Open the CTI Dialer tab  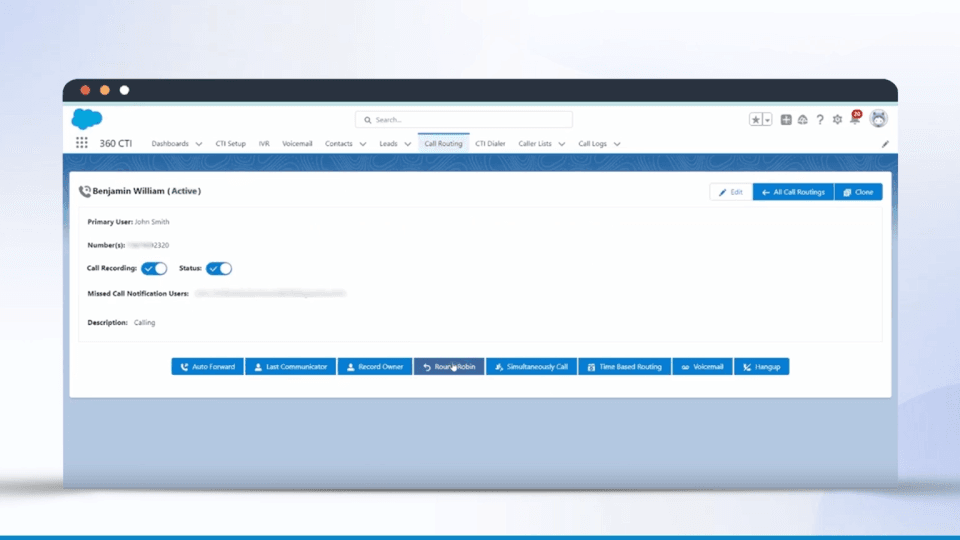point(490,143)
